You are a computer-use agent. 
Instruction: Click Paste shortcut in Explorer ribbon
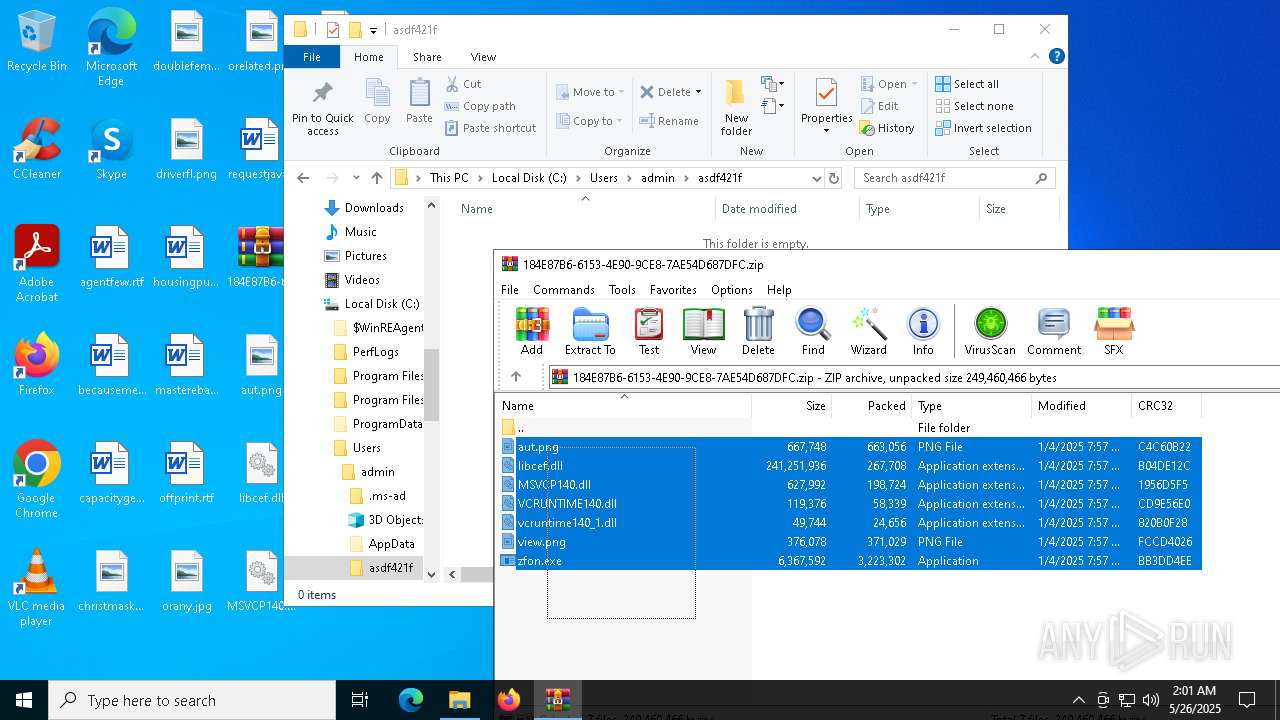tap(491, 128)
